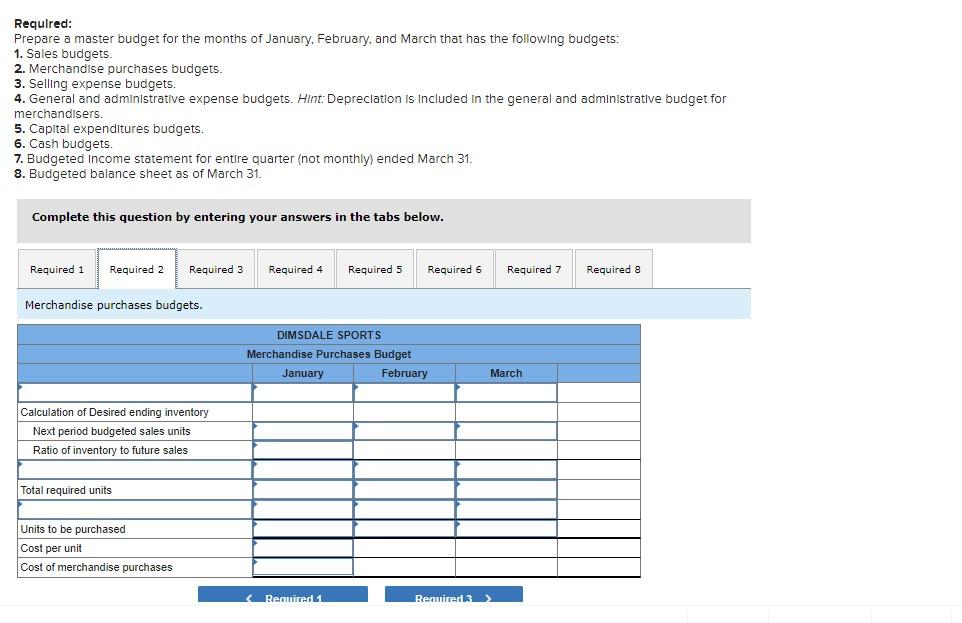Click the 'Required:' heading at the top
This screenshot has height=623, width=962.
[43, 23]
